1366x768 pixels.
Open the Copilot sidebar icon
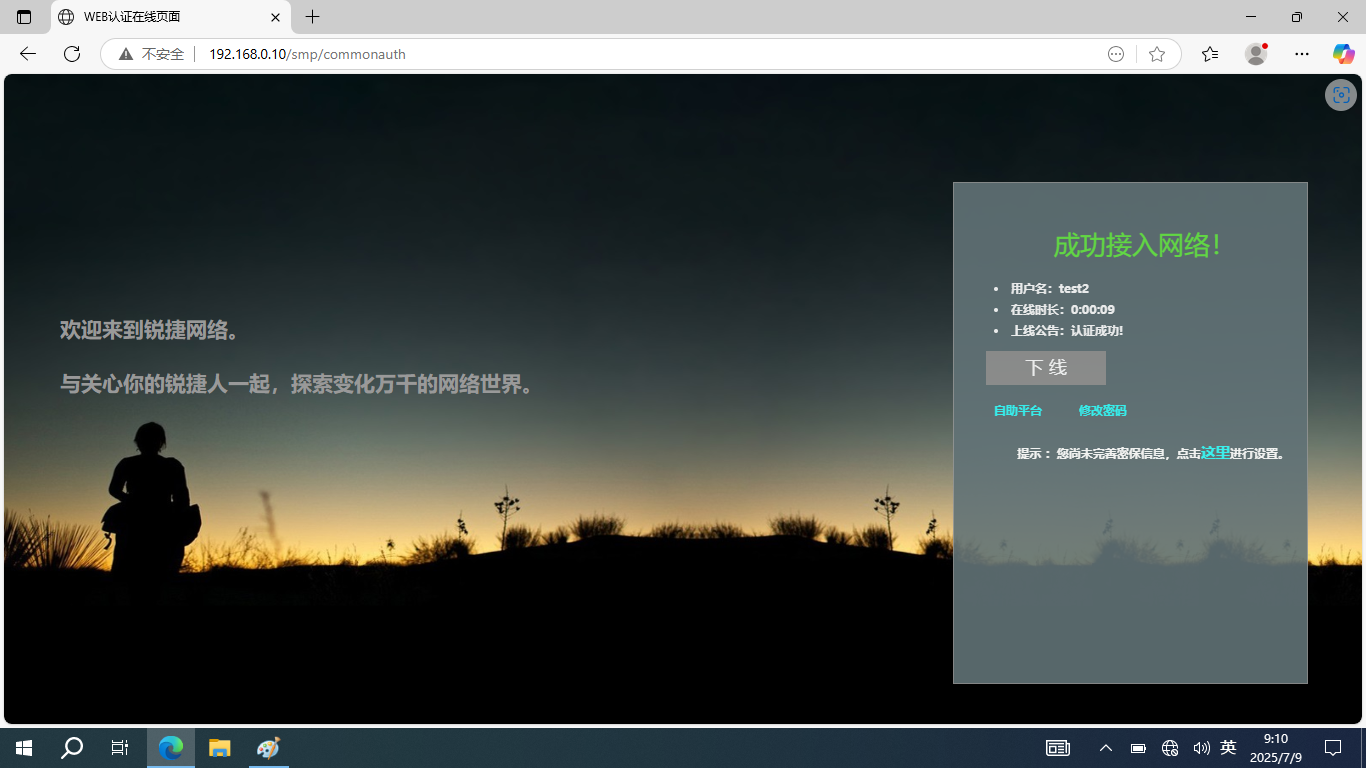point(1343,54)
